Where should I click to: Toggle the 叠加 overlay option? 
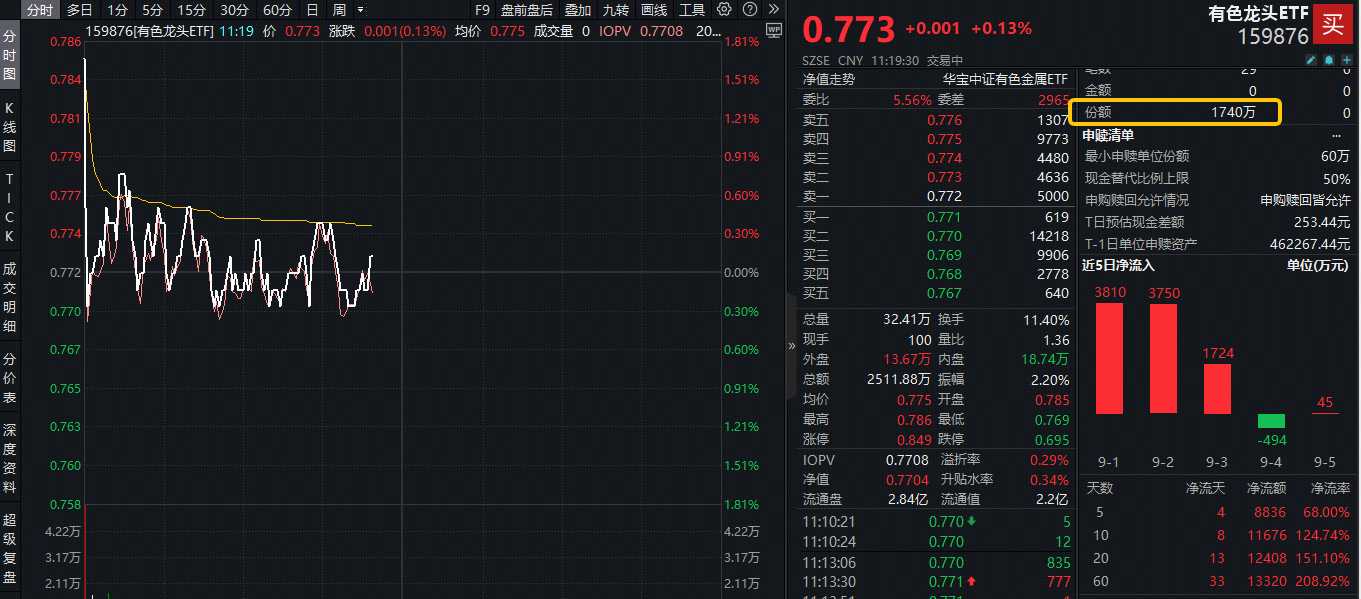pos(577,10)
